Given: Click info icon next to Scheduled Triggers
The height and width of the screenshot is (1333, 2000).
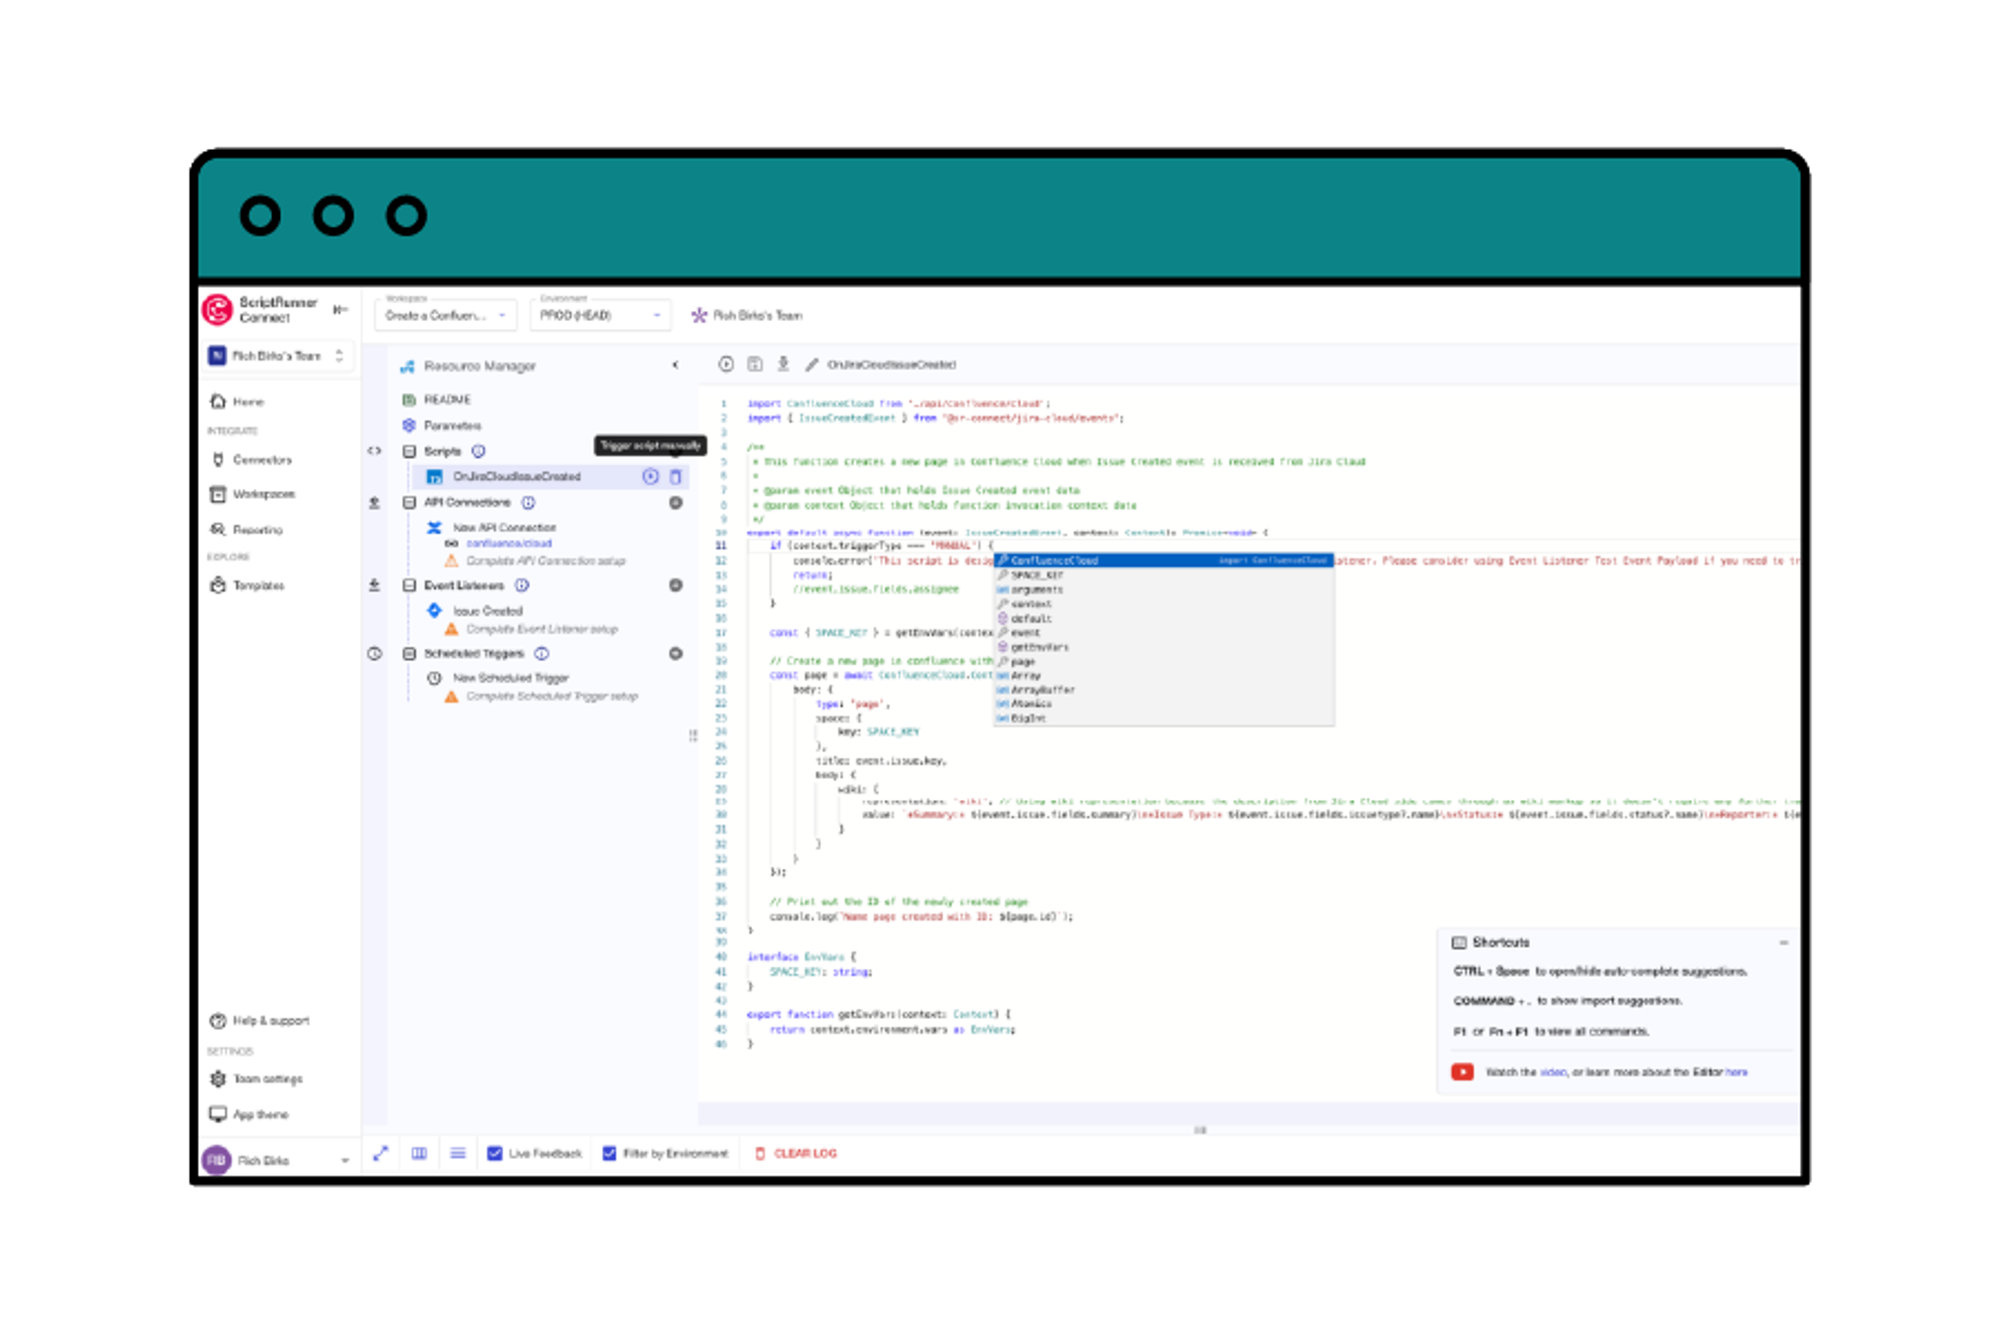Looking at the screenshot, I should [x=542, y=654].
